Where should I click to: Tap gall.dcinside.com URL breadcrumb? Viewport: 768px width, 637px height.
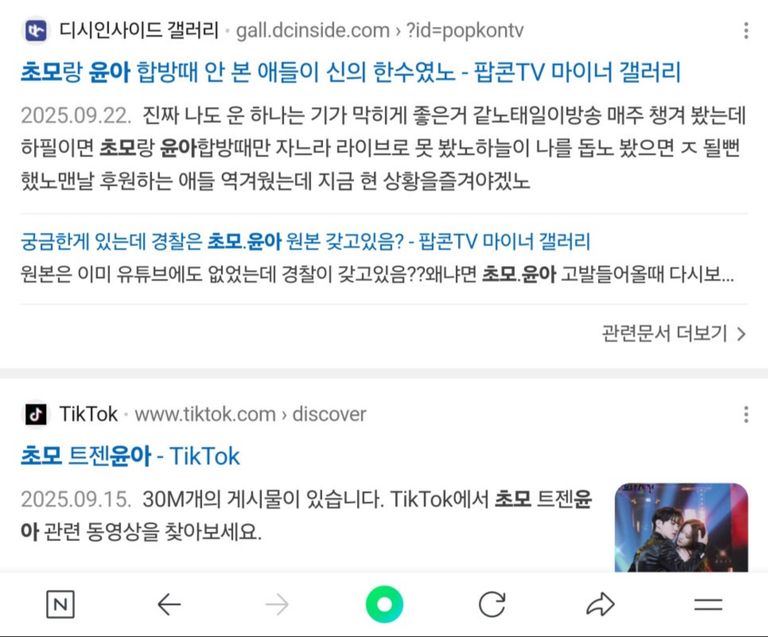380,30
